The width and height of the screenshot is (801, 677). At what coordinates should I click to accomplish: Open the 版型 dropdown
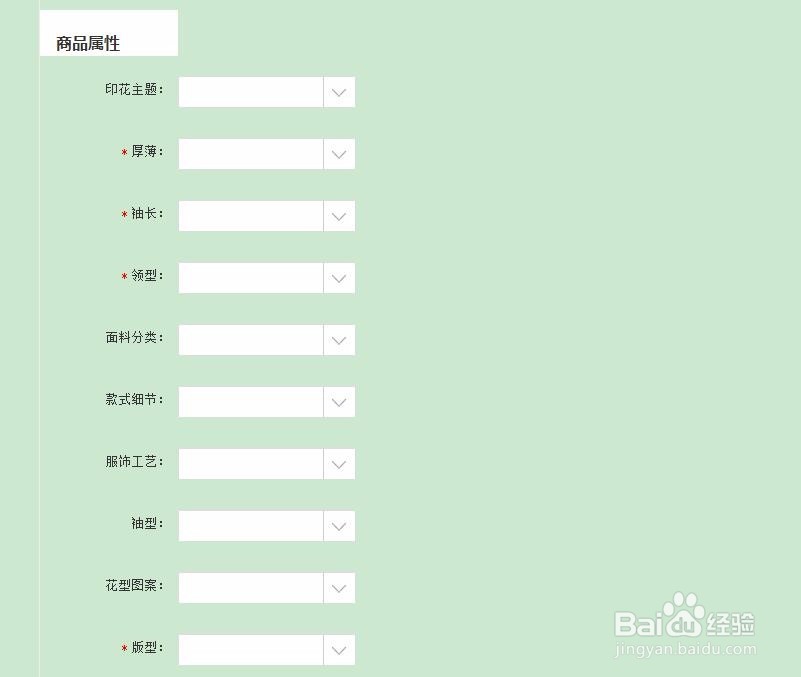point(339,649)
